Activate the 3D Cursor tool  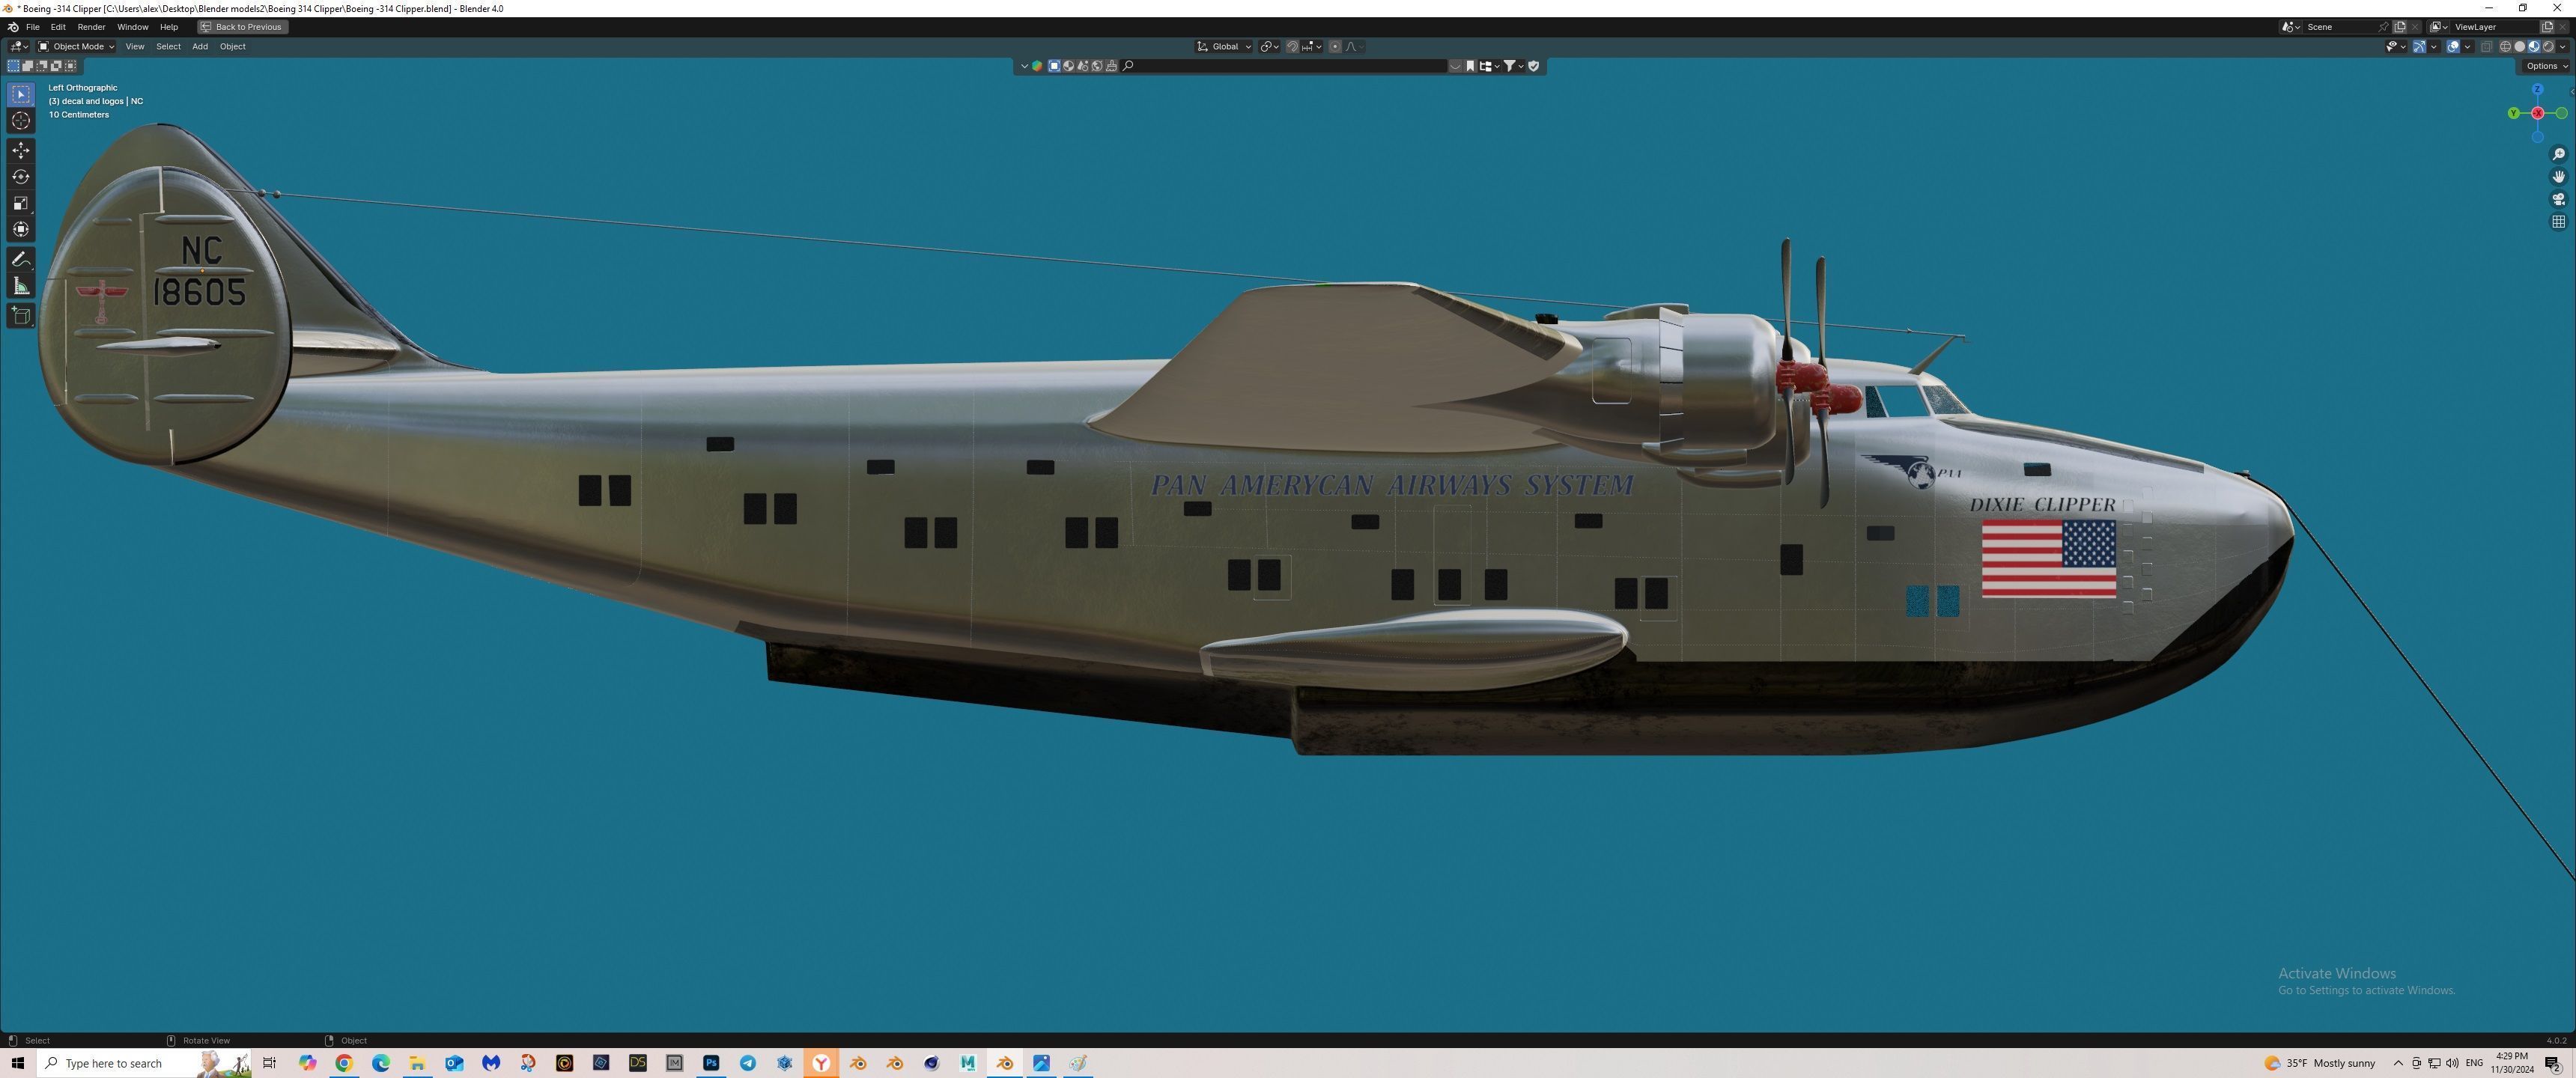click(21, 121)
